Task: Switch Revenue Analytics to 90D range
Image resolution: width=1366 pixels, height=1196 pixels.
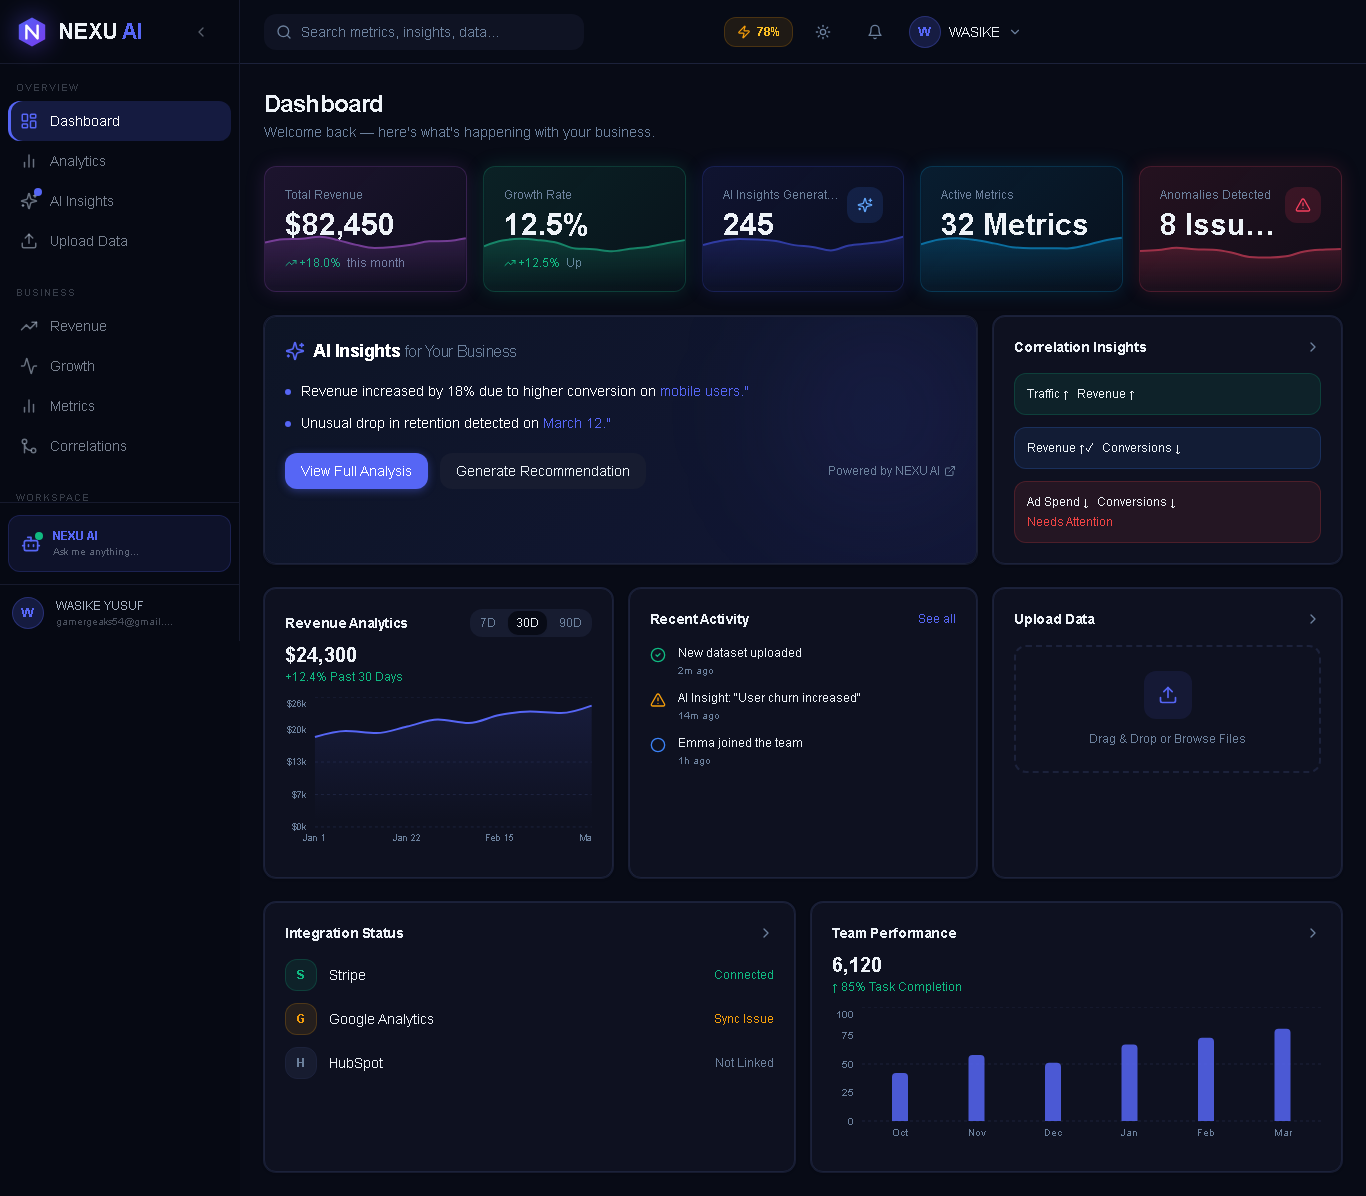Action: click(x=570, y=623)
